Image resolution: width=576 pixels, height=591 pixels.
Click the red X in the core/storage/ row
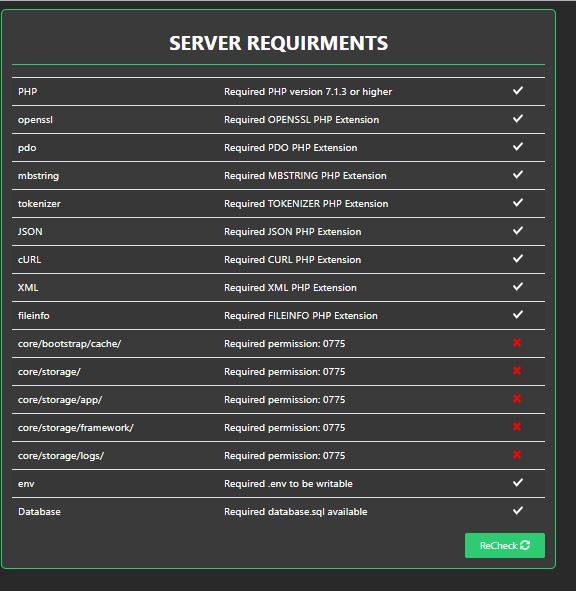click(517, 371)
